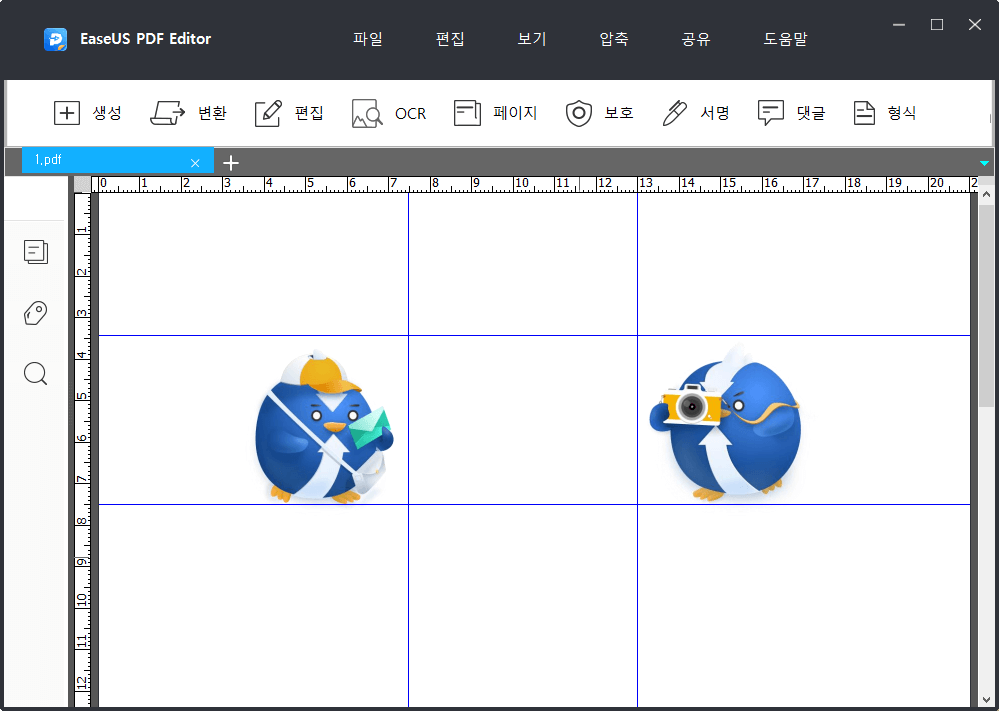
Task: Select the 생성 (Create) tool
Action: 88,112
